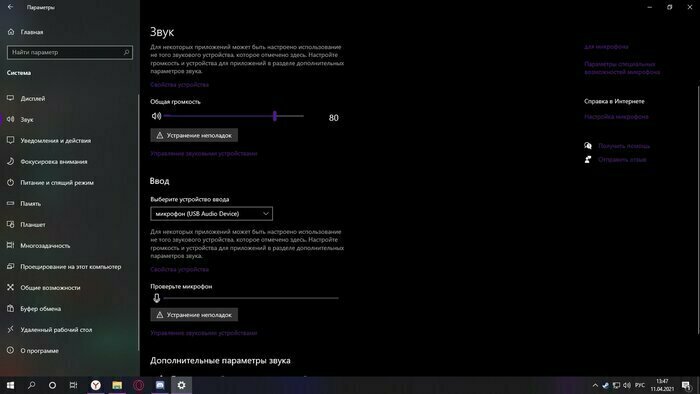The height and width of the screenshot is (394, 700).
Task: Click the Steam tray icon
Action: 605,385
